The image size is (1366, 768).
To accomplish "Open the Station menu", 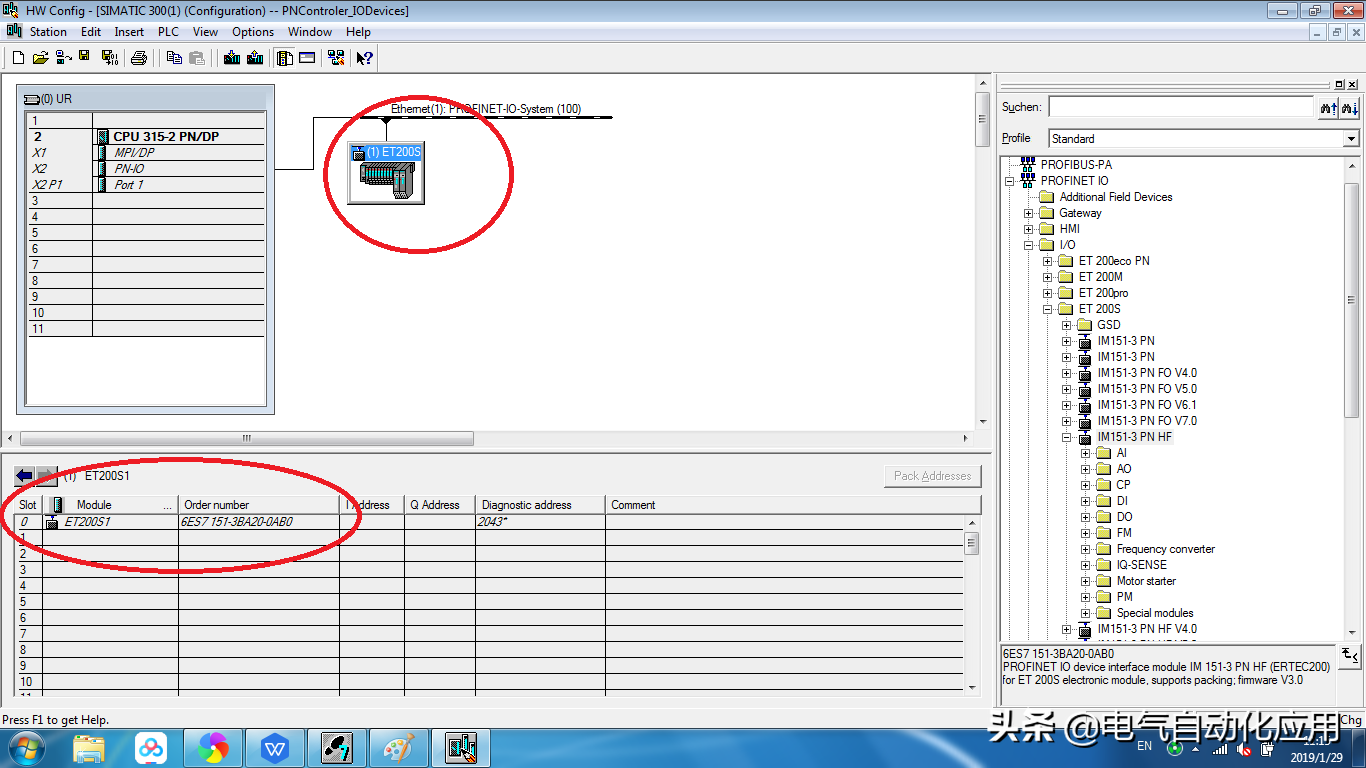I will pos(48,32).
